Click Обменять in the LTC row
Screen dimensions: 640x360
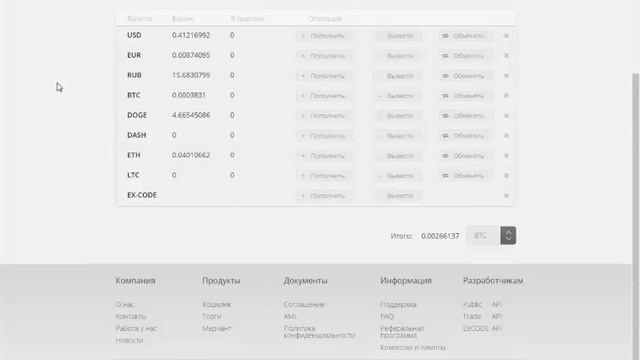465,176
